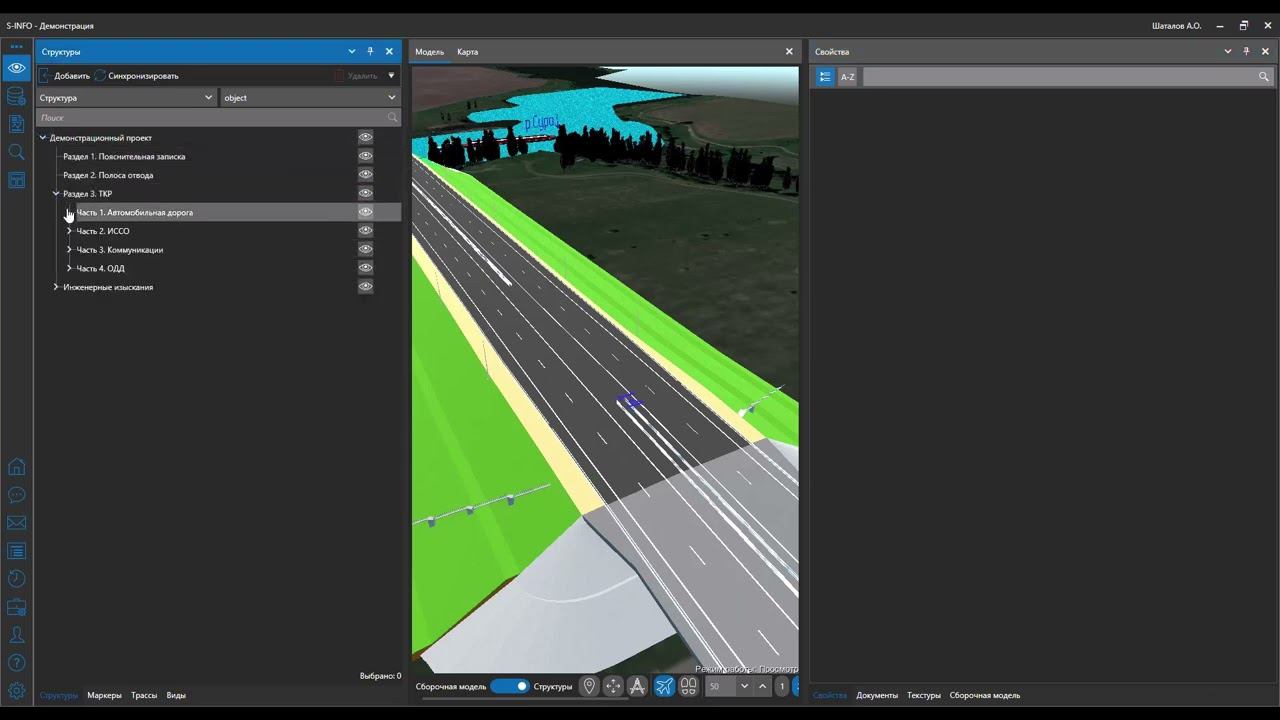Open the help question mark icon

click(x=16, y=663)
